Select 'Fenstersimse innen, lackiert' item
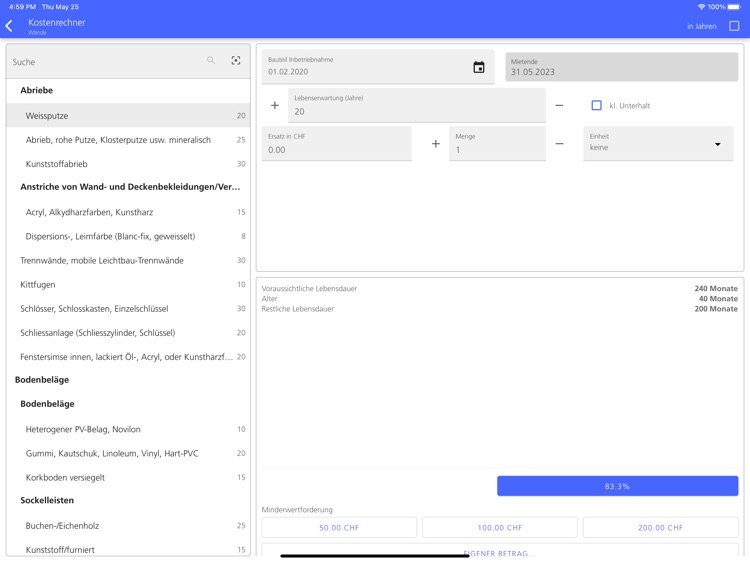750x562 pixels. tap(128, 357)
